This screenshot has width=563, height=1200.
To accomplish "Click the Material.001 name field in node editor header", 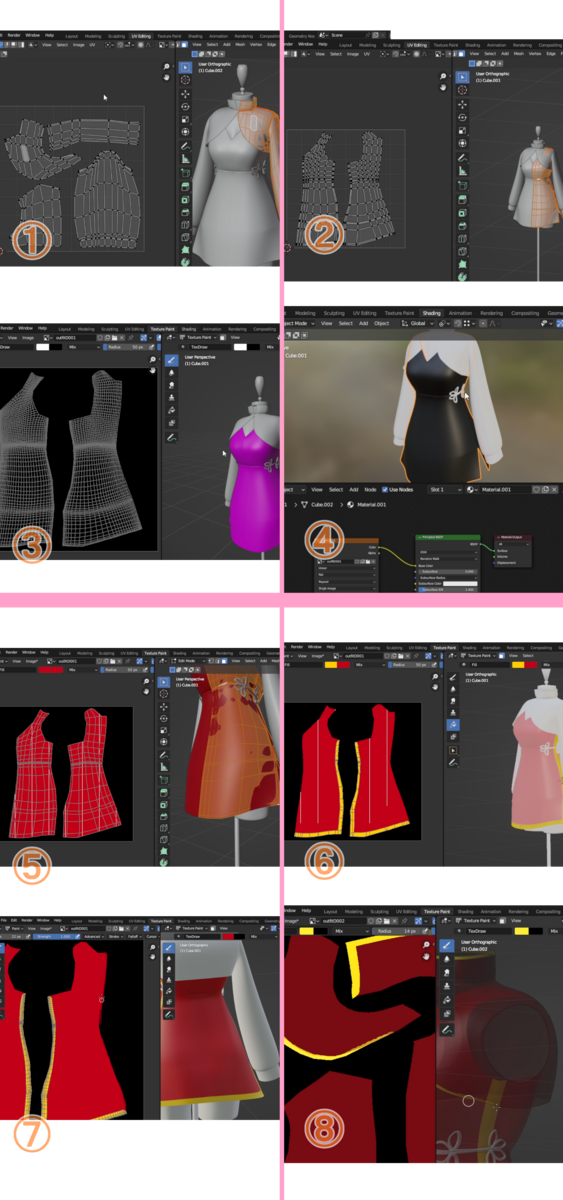I will tap(506, 490).
